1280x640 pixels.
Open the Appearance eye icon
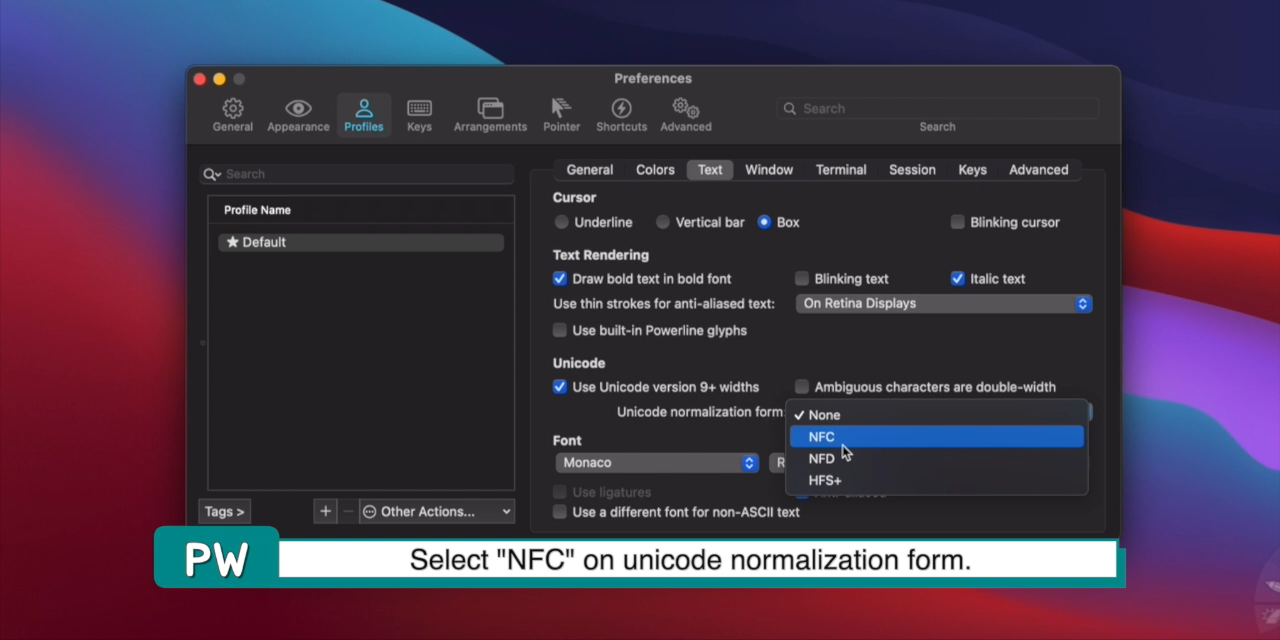click(298, 108)
